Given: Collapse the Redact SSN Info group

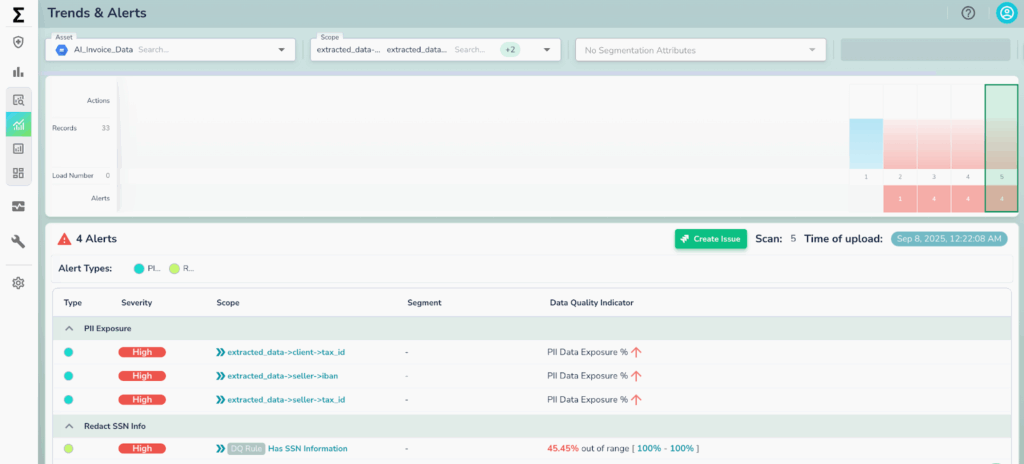Looking at the screenshot, I should click(x=69, y=427).
